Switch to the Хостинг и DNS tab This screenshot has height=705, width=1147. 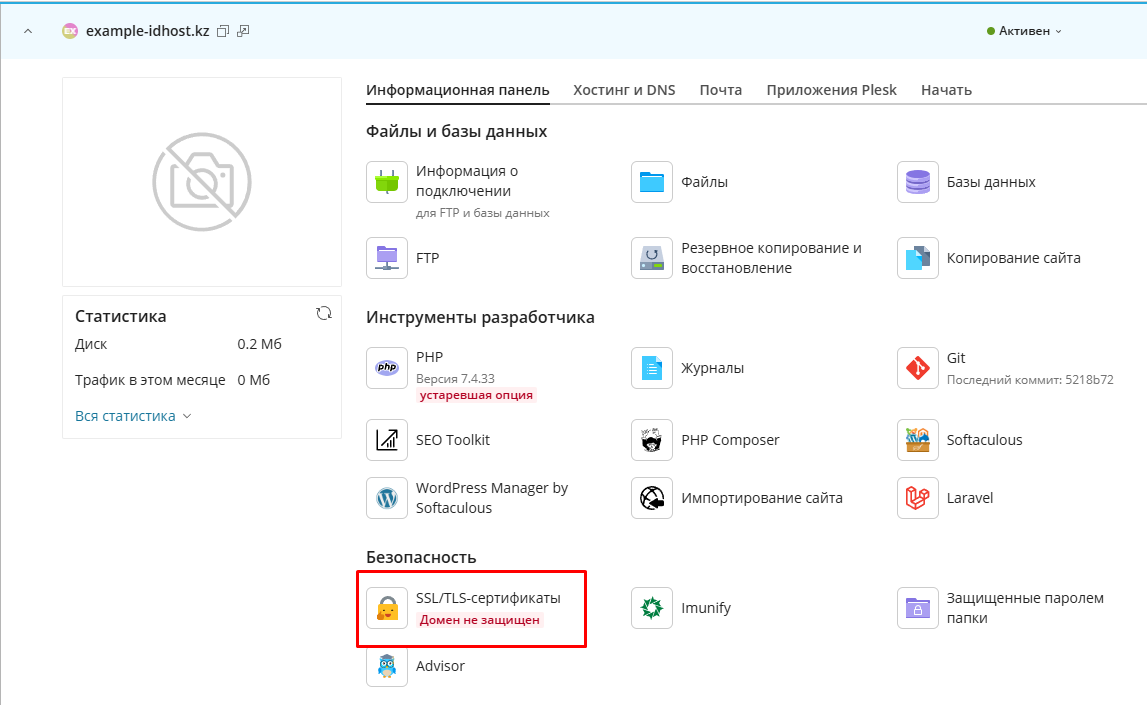[x=624, y=90]
